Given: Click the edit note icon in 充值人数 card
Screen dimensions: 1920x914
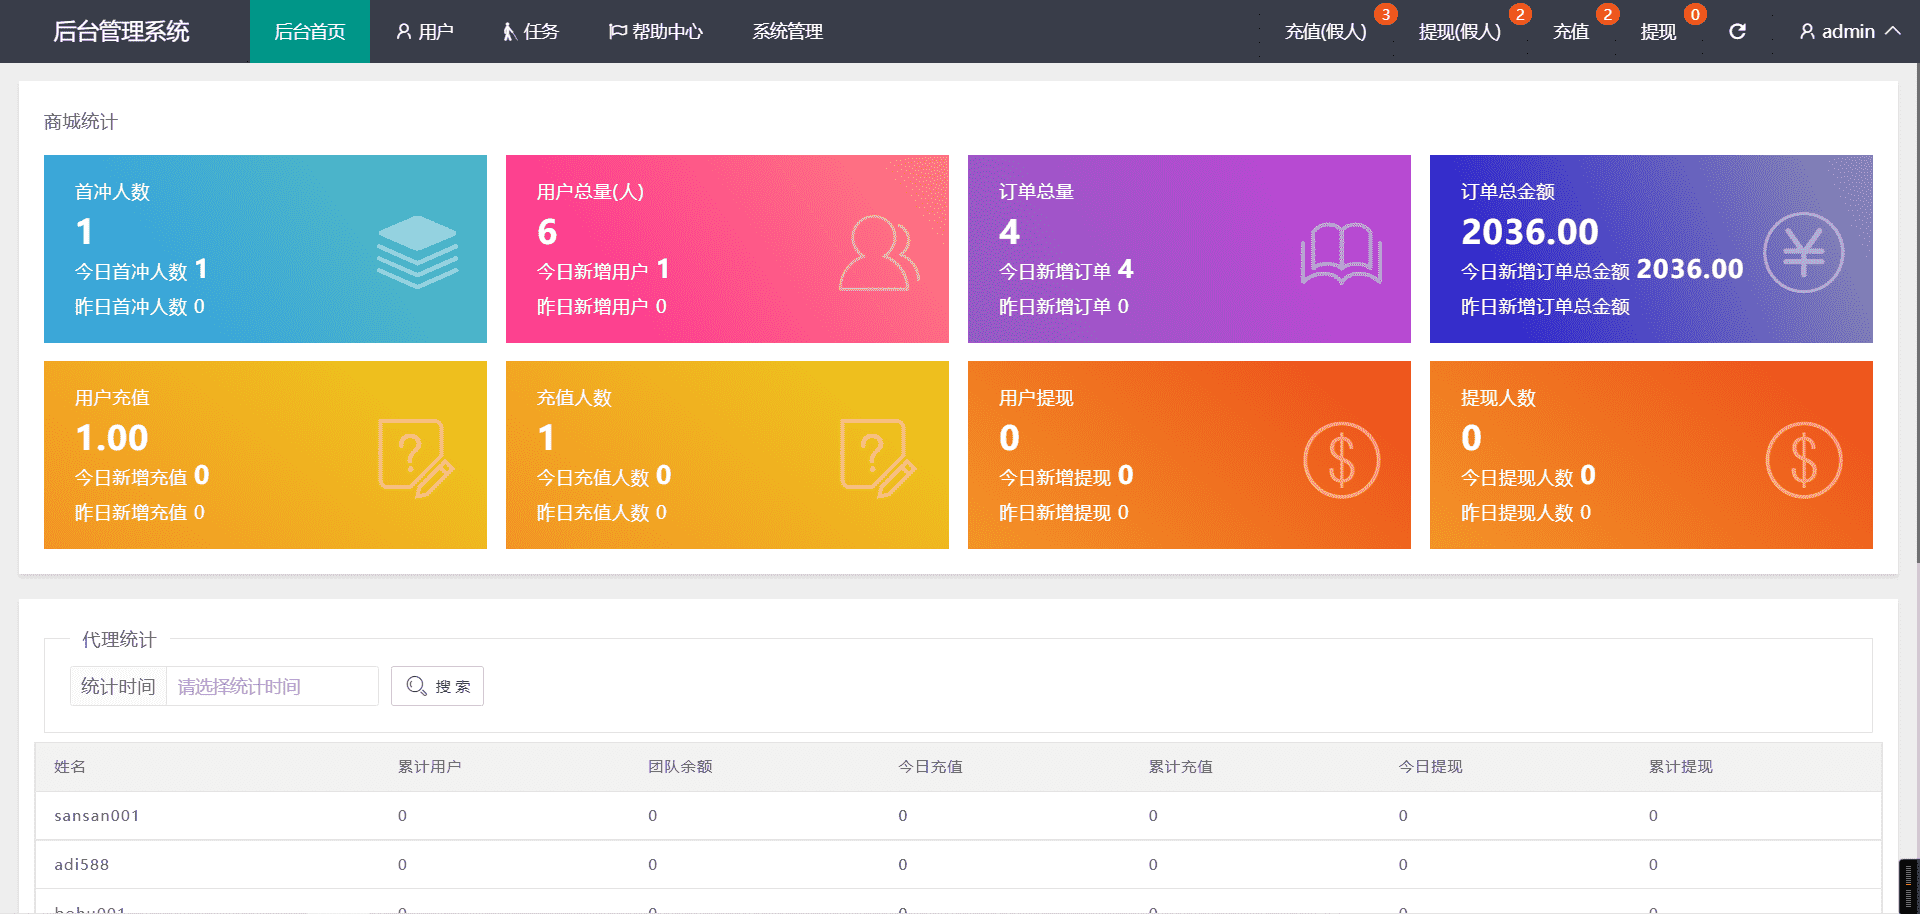Looking at the screenshot, I should (877, 458).
